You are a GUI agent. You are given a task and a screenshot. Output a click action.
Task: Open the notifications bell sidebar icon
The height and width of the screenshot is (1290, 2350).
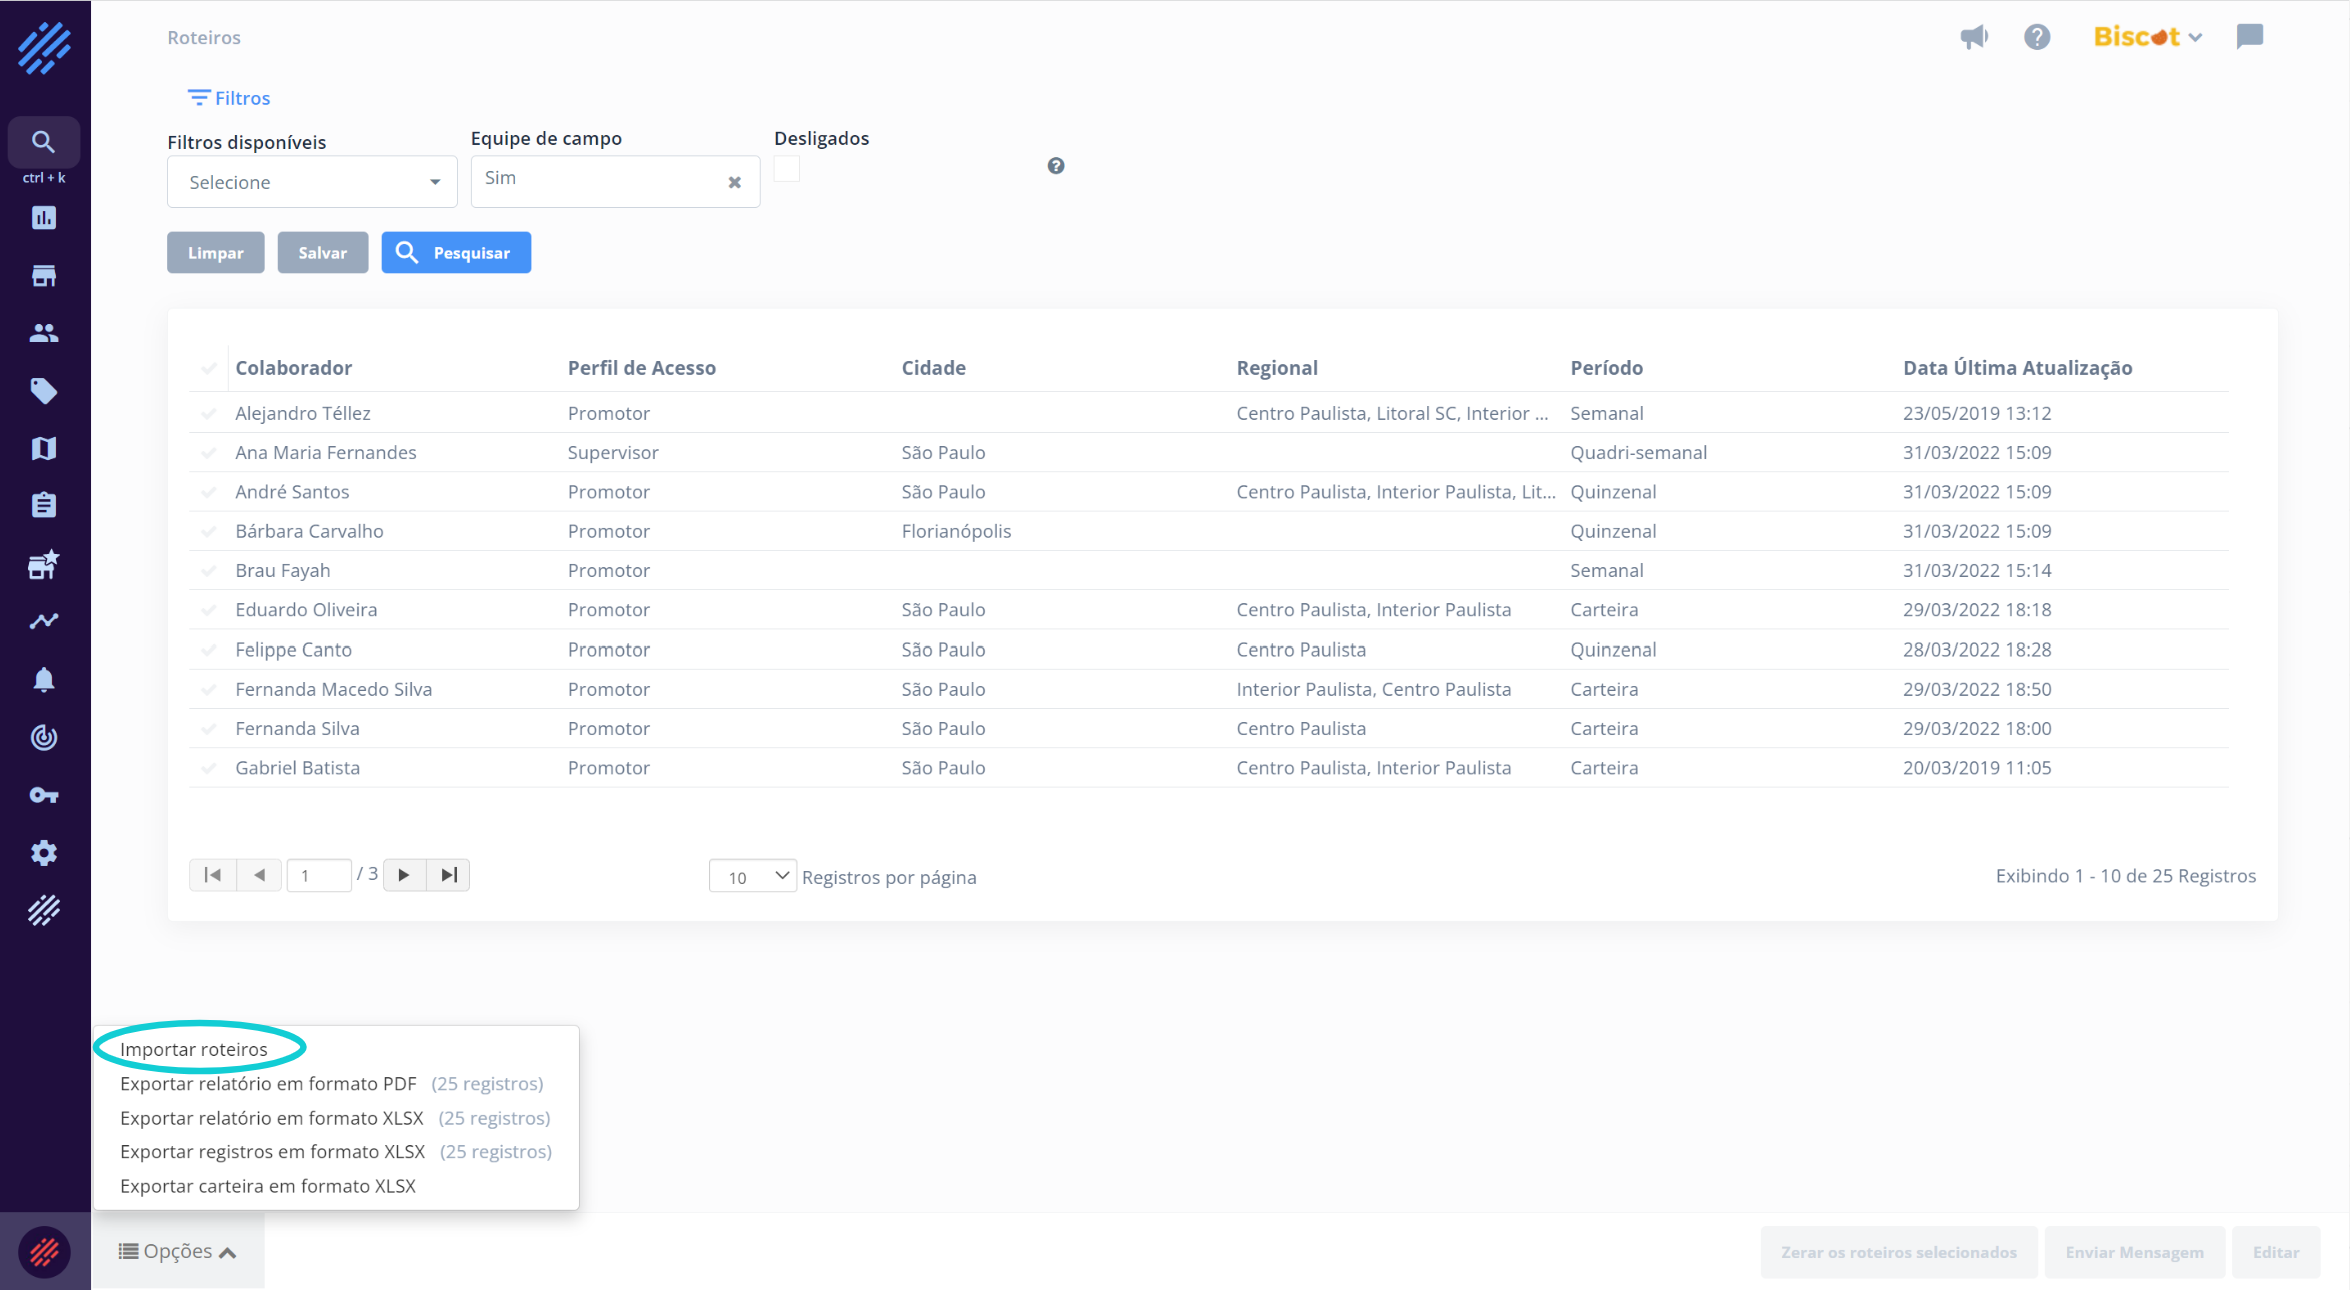point(43,680)
